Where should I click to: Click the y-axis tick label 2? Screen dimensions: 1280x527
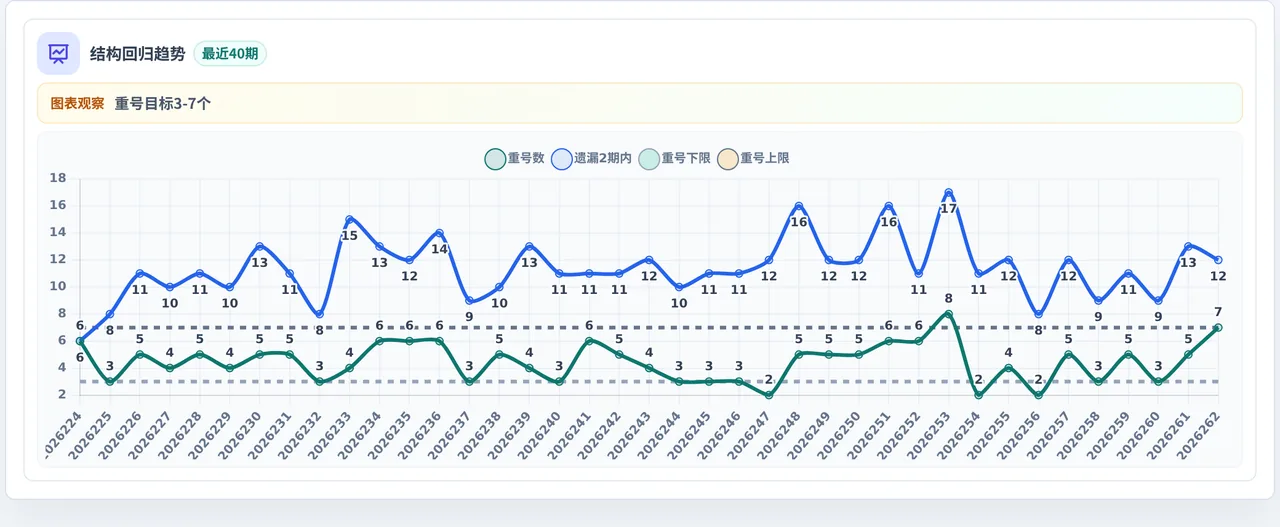(x=62, y=395)
